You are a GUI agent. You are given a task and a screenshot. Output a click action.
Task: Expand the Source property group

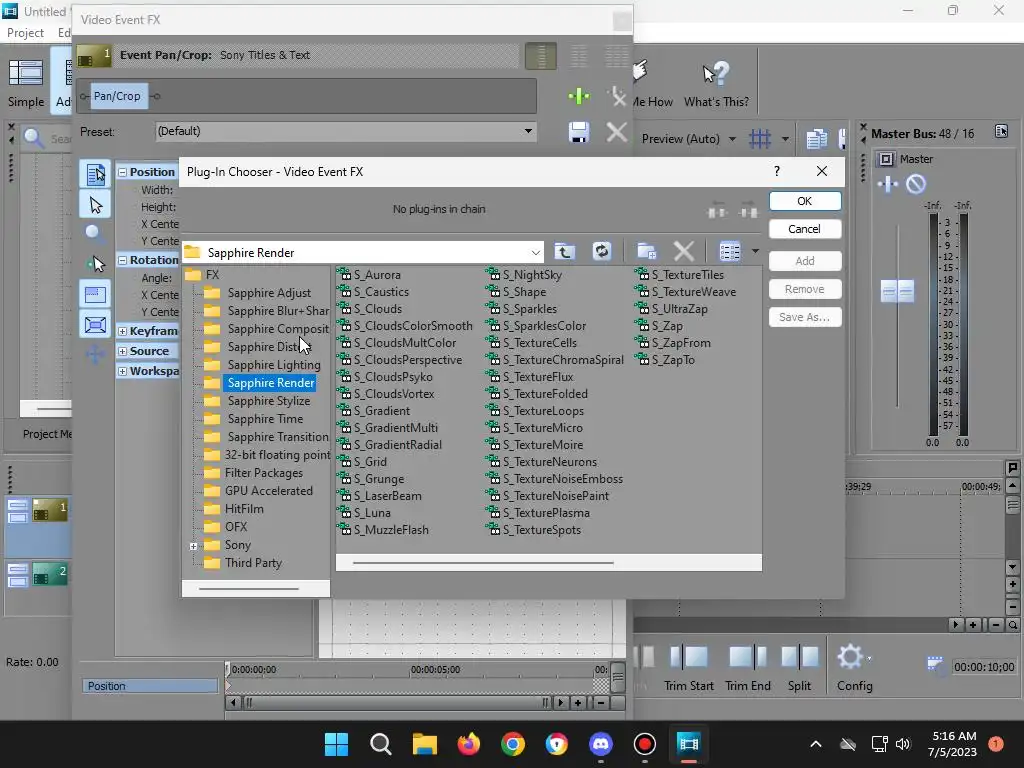pyautogui.click(x=122, y=351)
